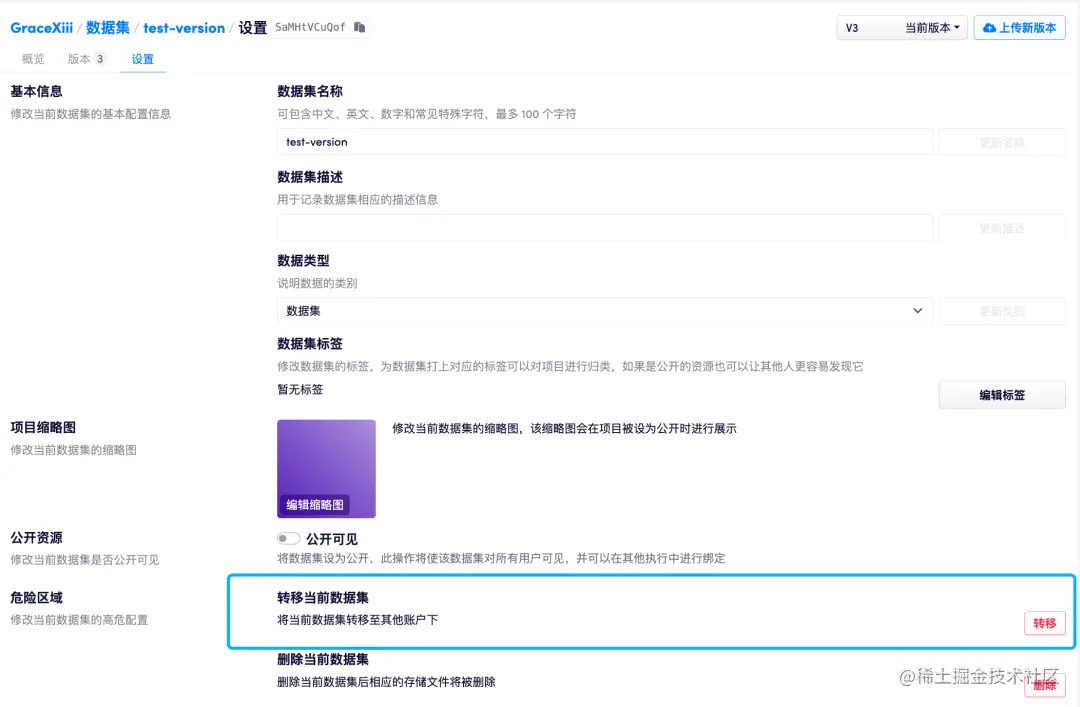Click the red 删除 button

tap(1044, 686)
